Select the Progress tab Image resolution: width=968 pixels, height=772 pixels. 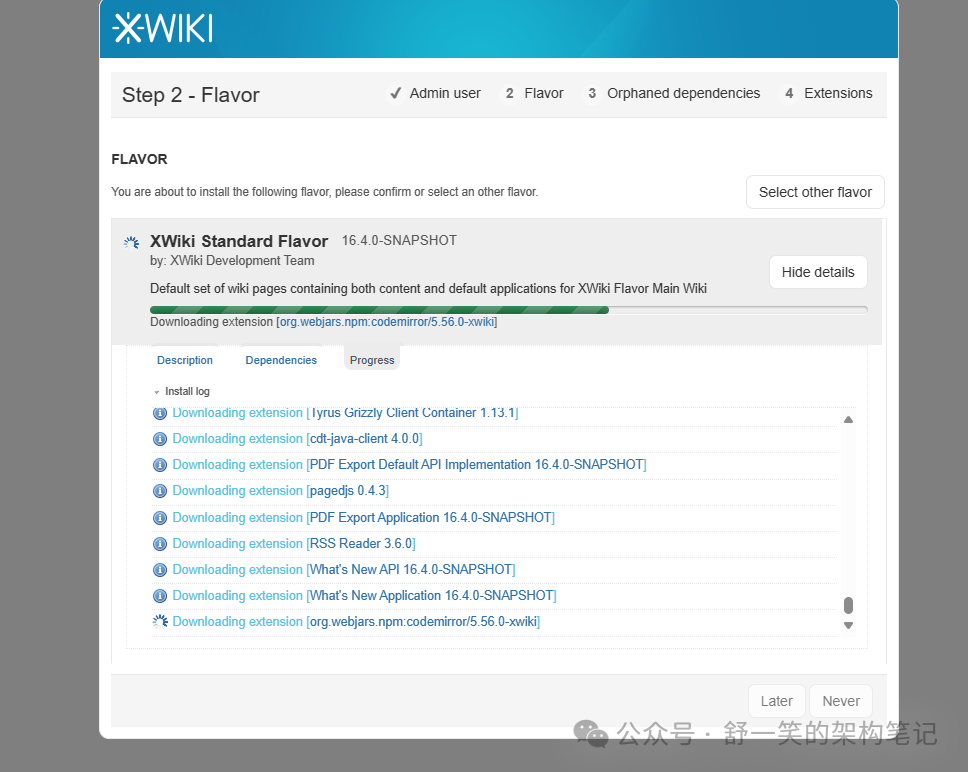tap(372, 360)
